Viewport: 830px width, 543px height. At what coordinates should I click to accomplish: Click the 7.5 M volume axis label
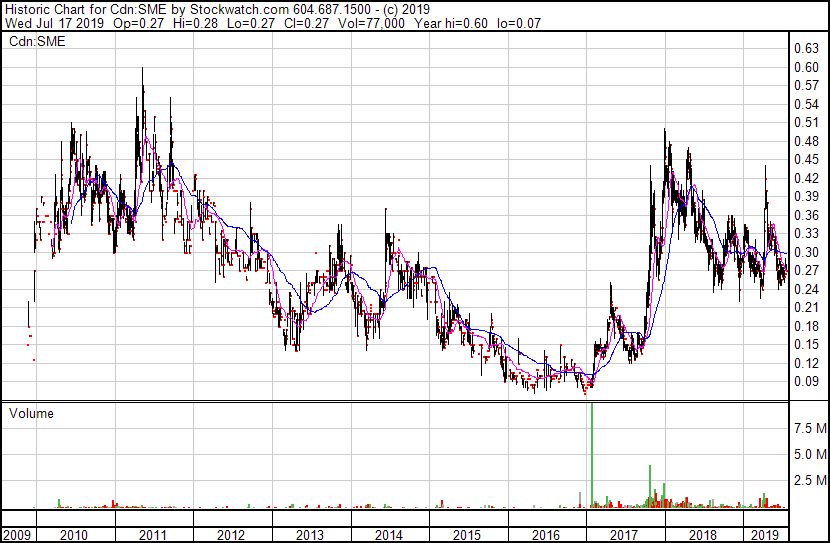click(x=809, y=428)
